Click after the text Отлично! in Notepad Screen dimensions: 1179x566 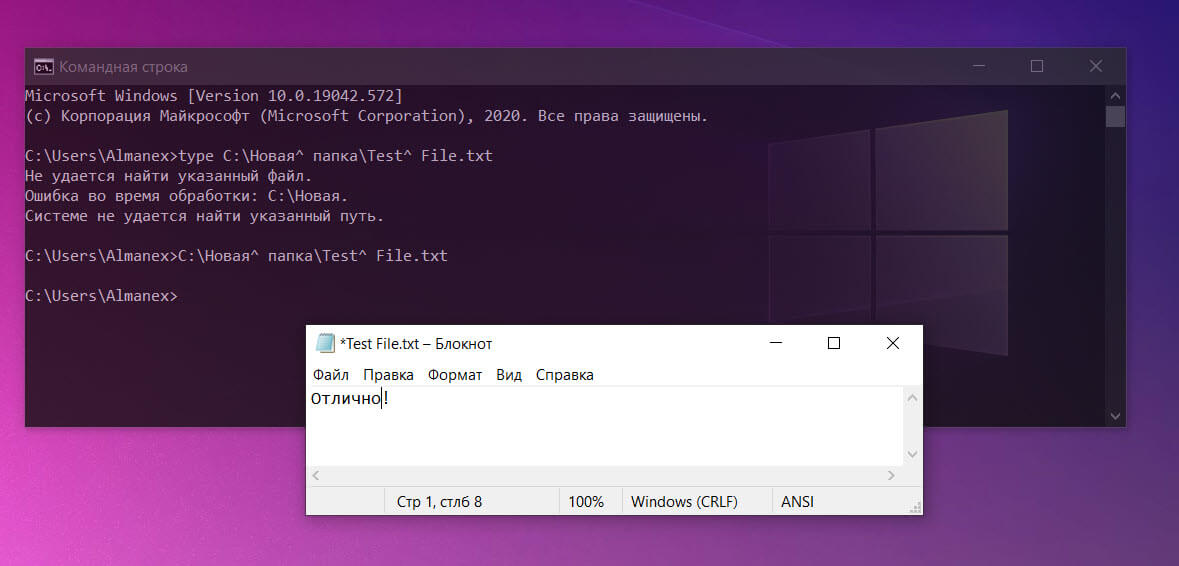click(391, 399)
